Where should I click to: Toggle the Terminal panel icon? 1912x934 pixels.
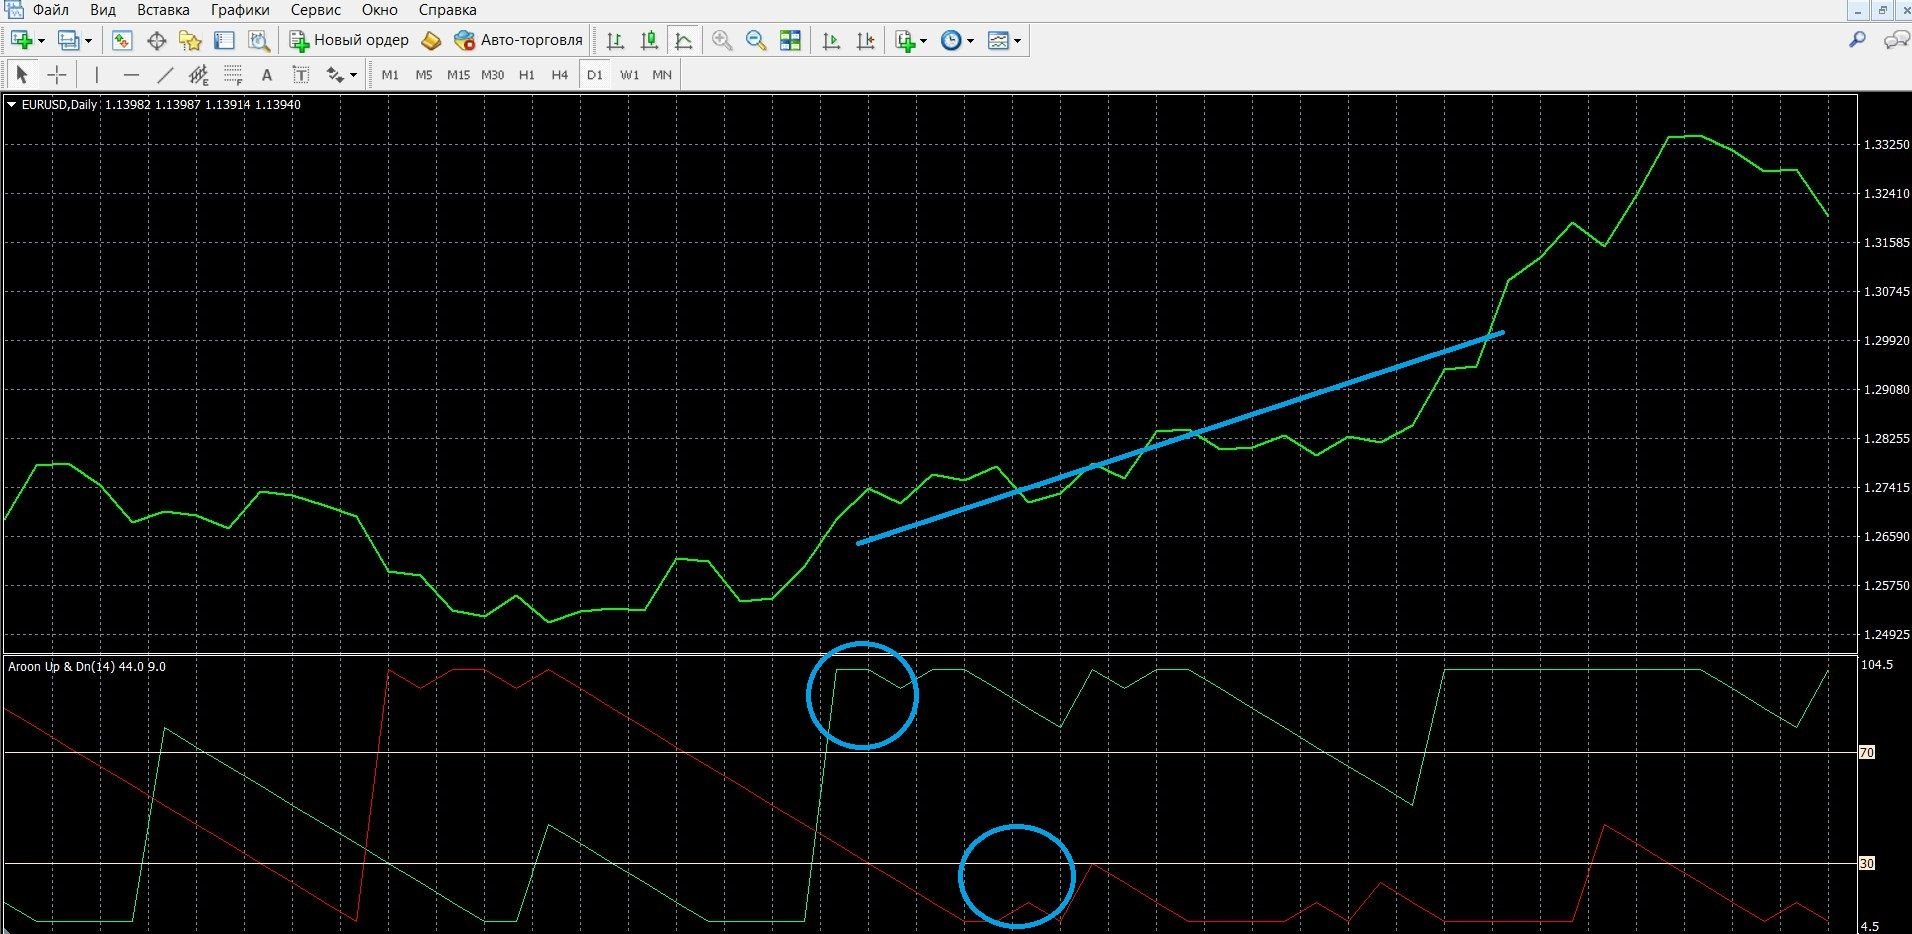pyautogui.click(x=224, y=40)
